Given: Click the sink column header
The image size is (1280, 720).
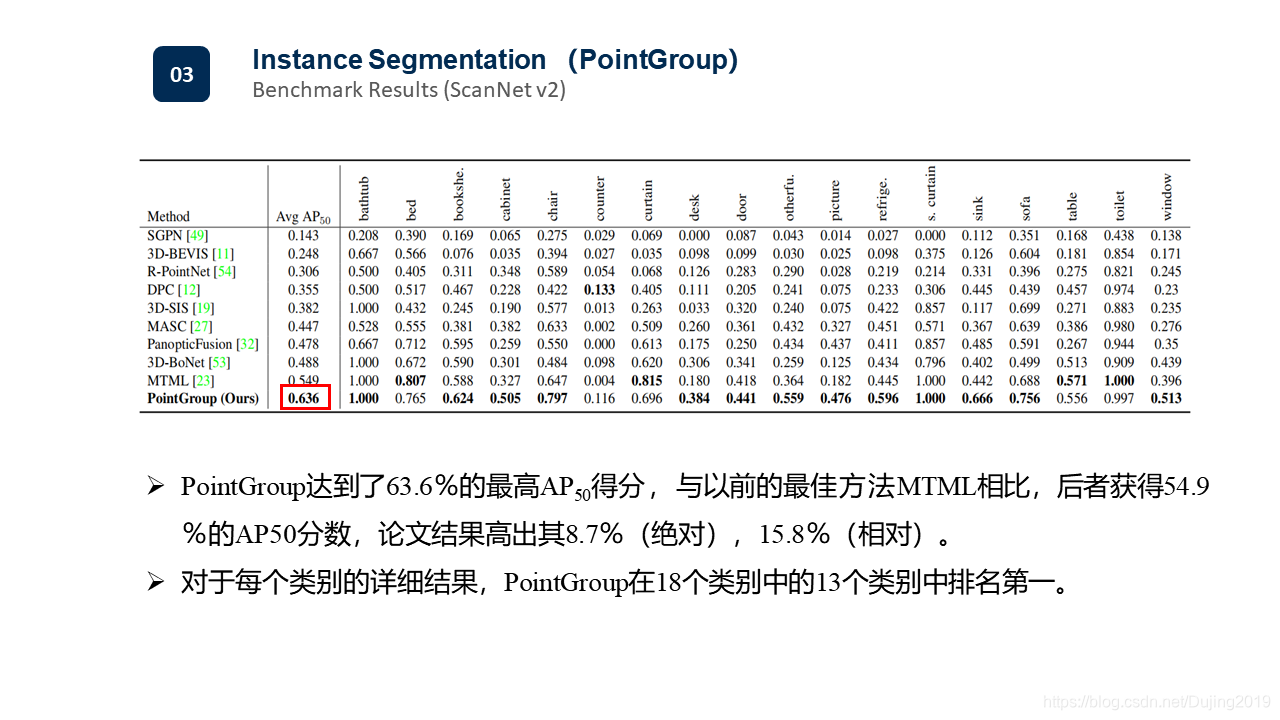Looking at the screenshot, I should click(x=978, y=207).
